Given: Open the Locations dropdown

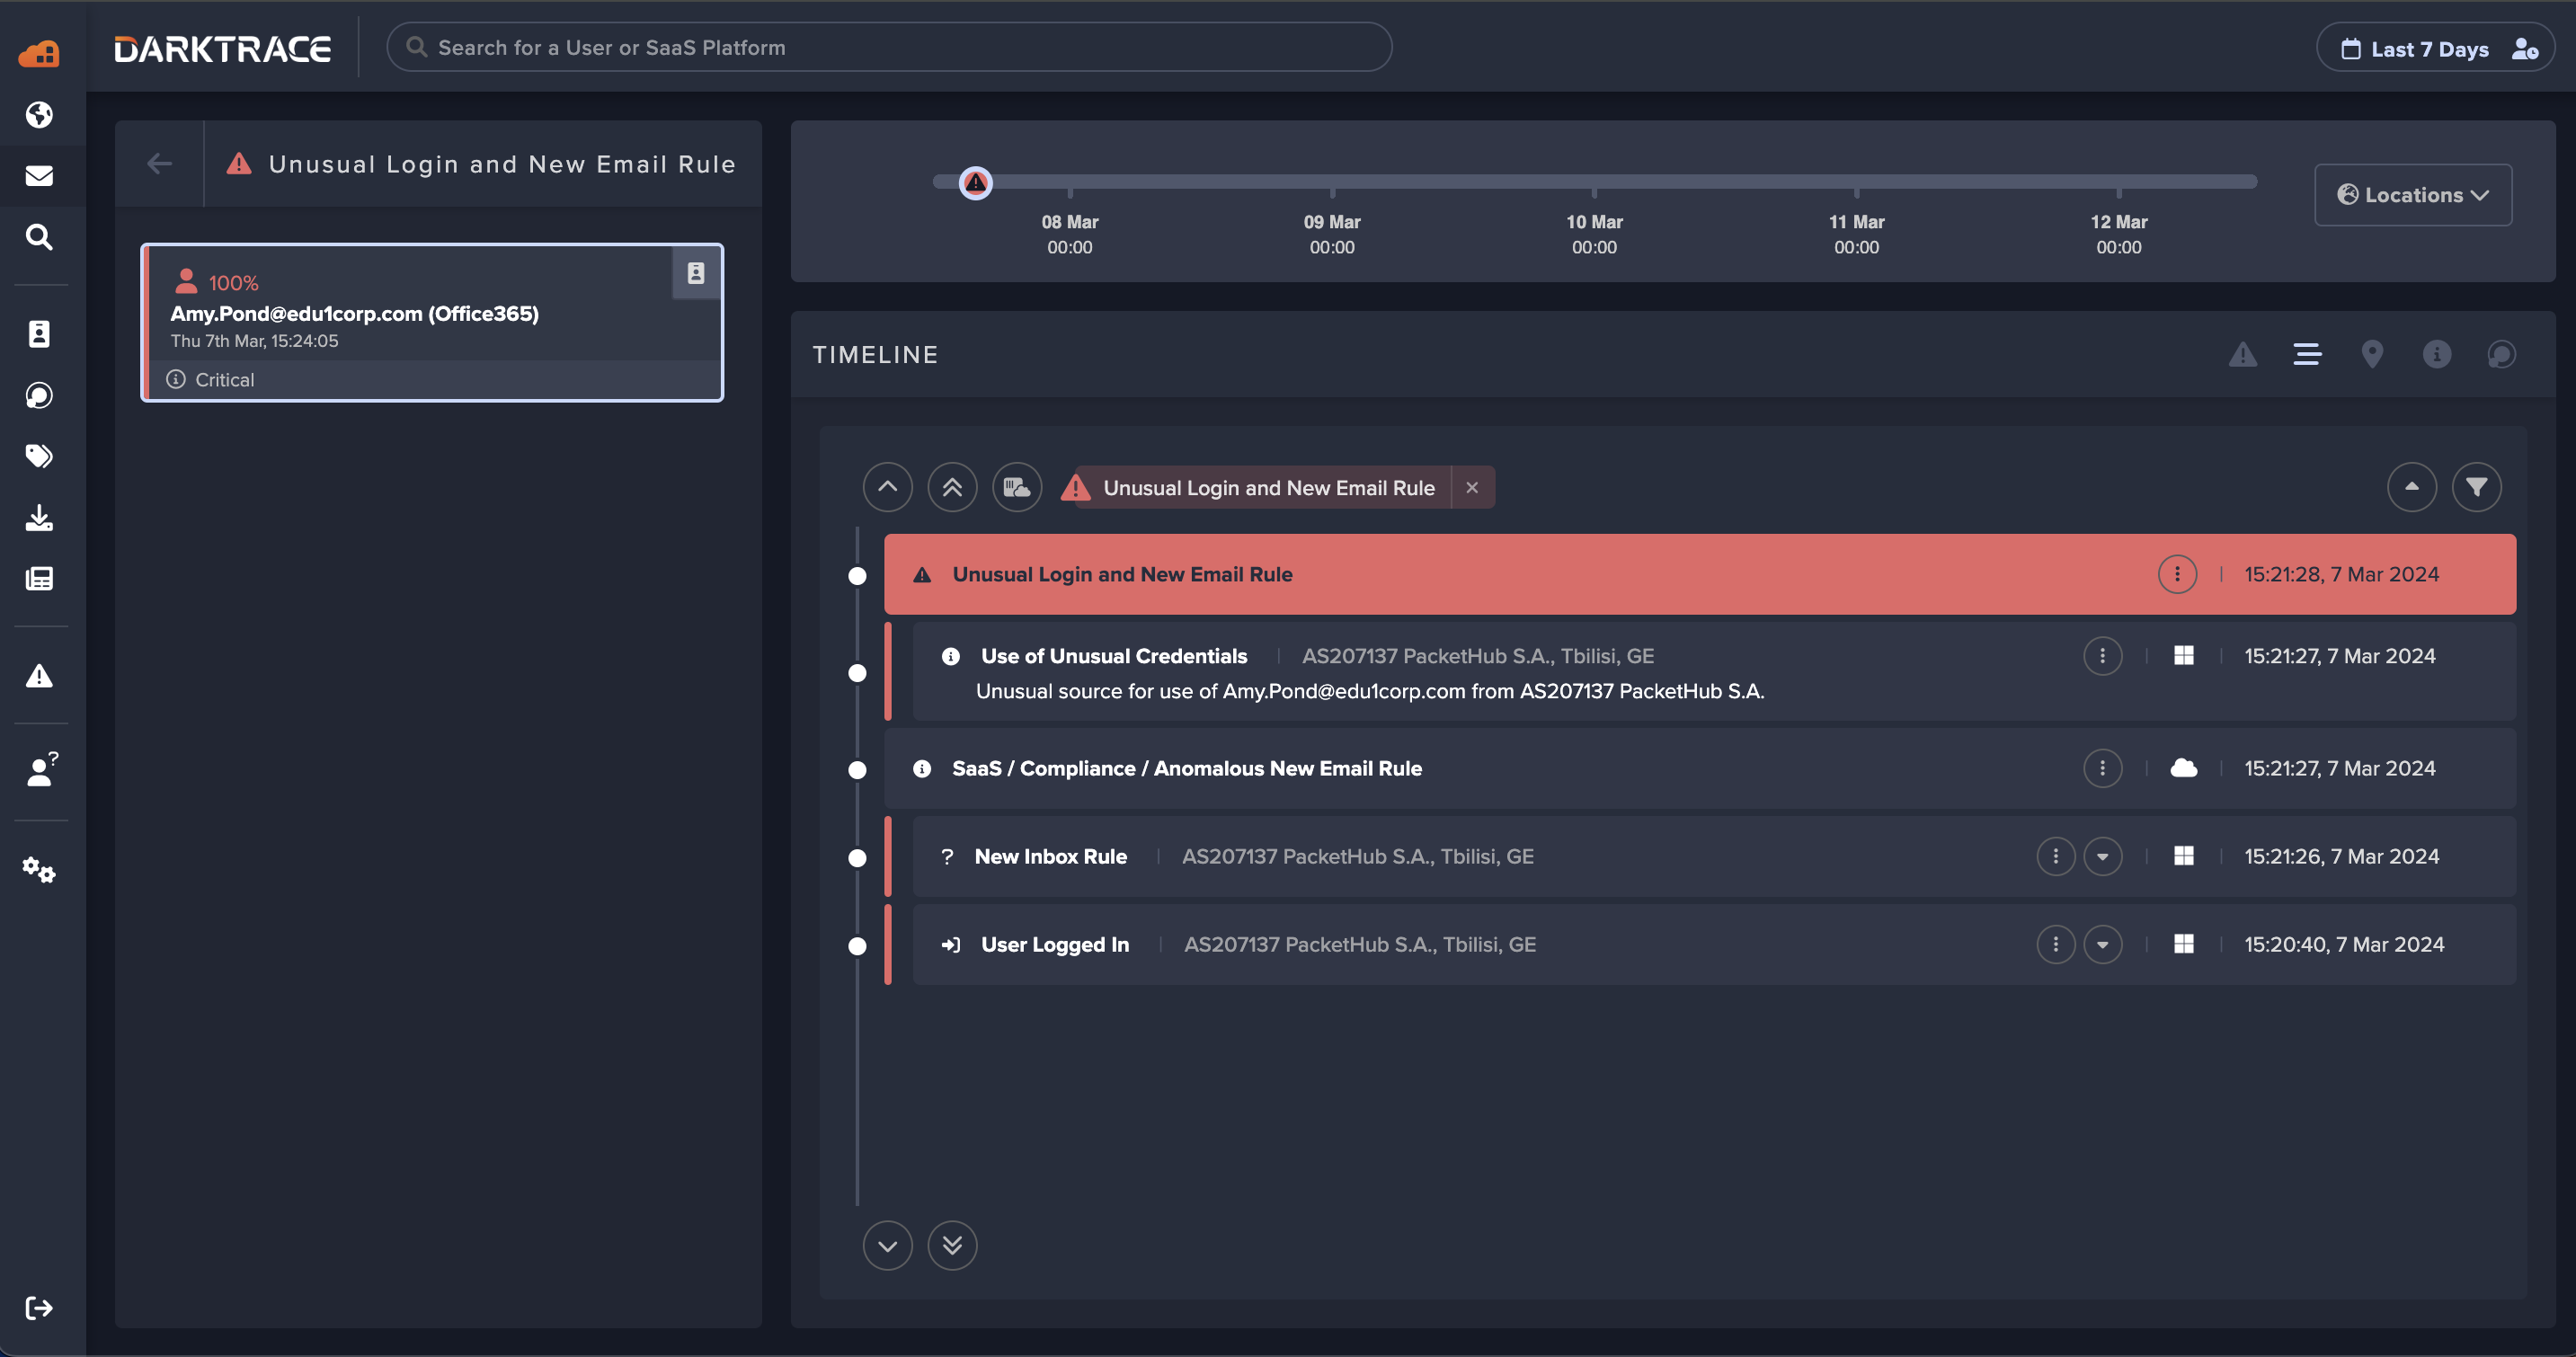Looking at the screenshot, I should 2412,195.
